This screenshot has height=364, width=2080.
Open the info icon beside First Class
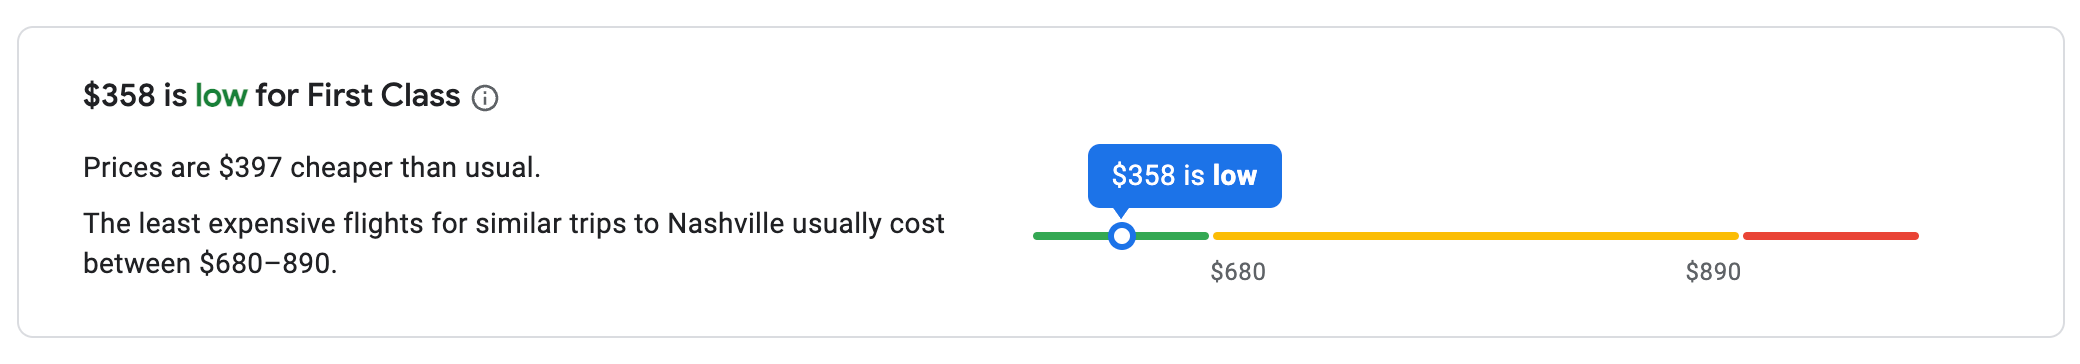(485, 98)
